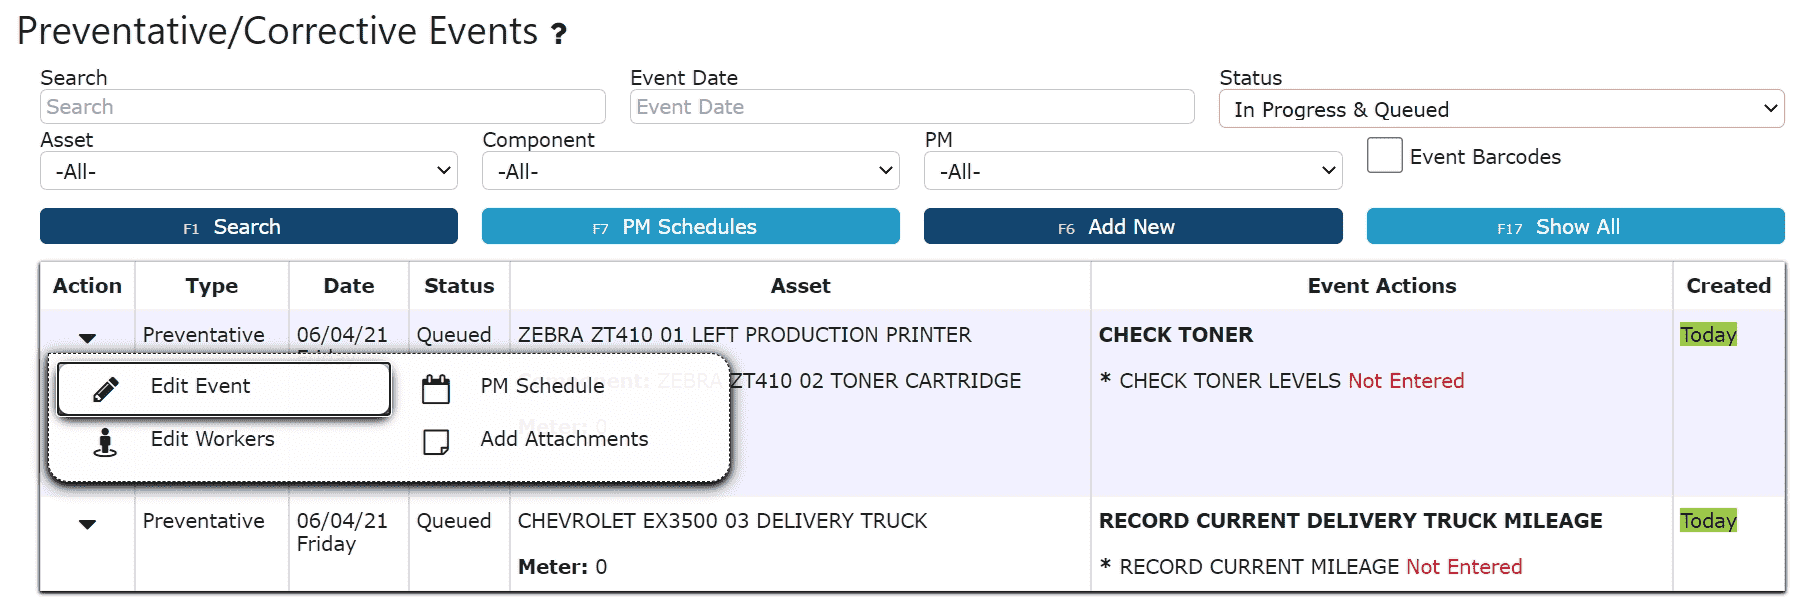Click the pencil icon beside Edit Event
The image size is (1819, 613).
point(106,389)
